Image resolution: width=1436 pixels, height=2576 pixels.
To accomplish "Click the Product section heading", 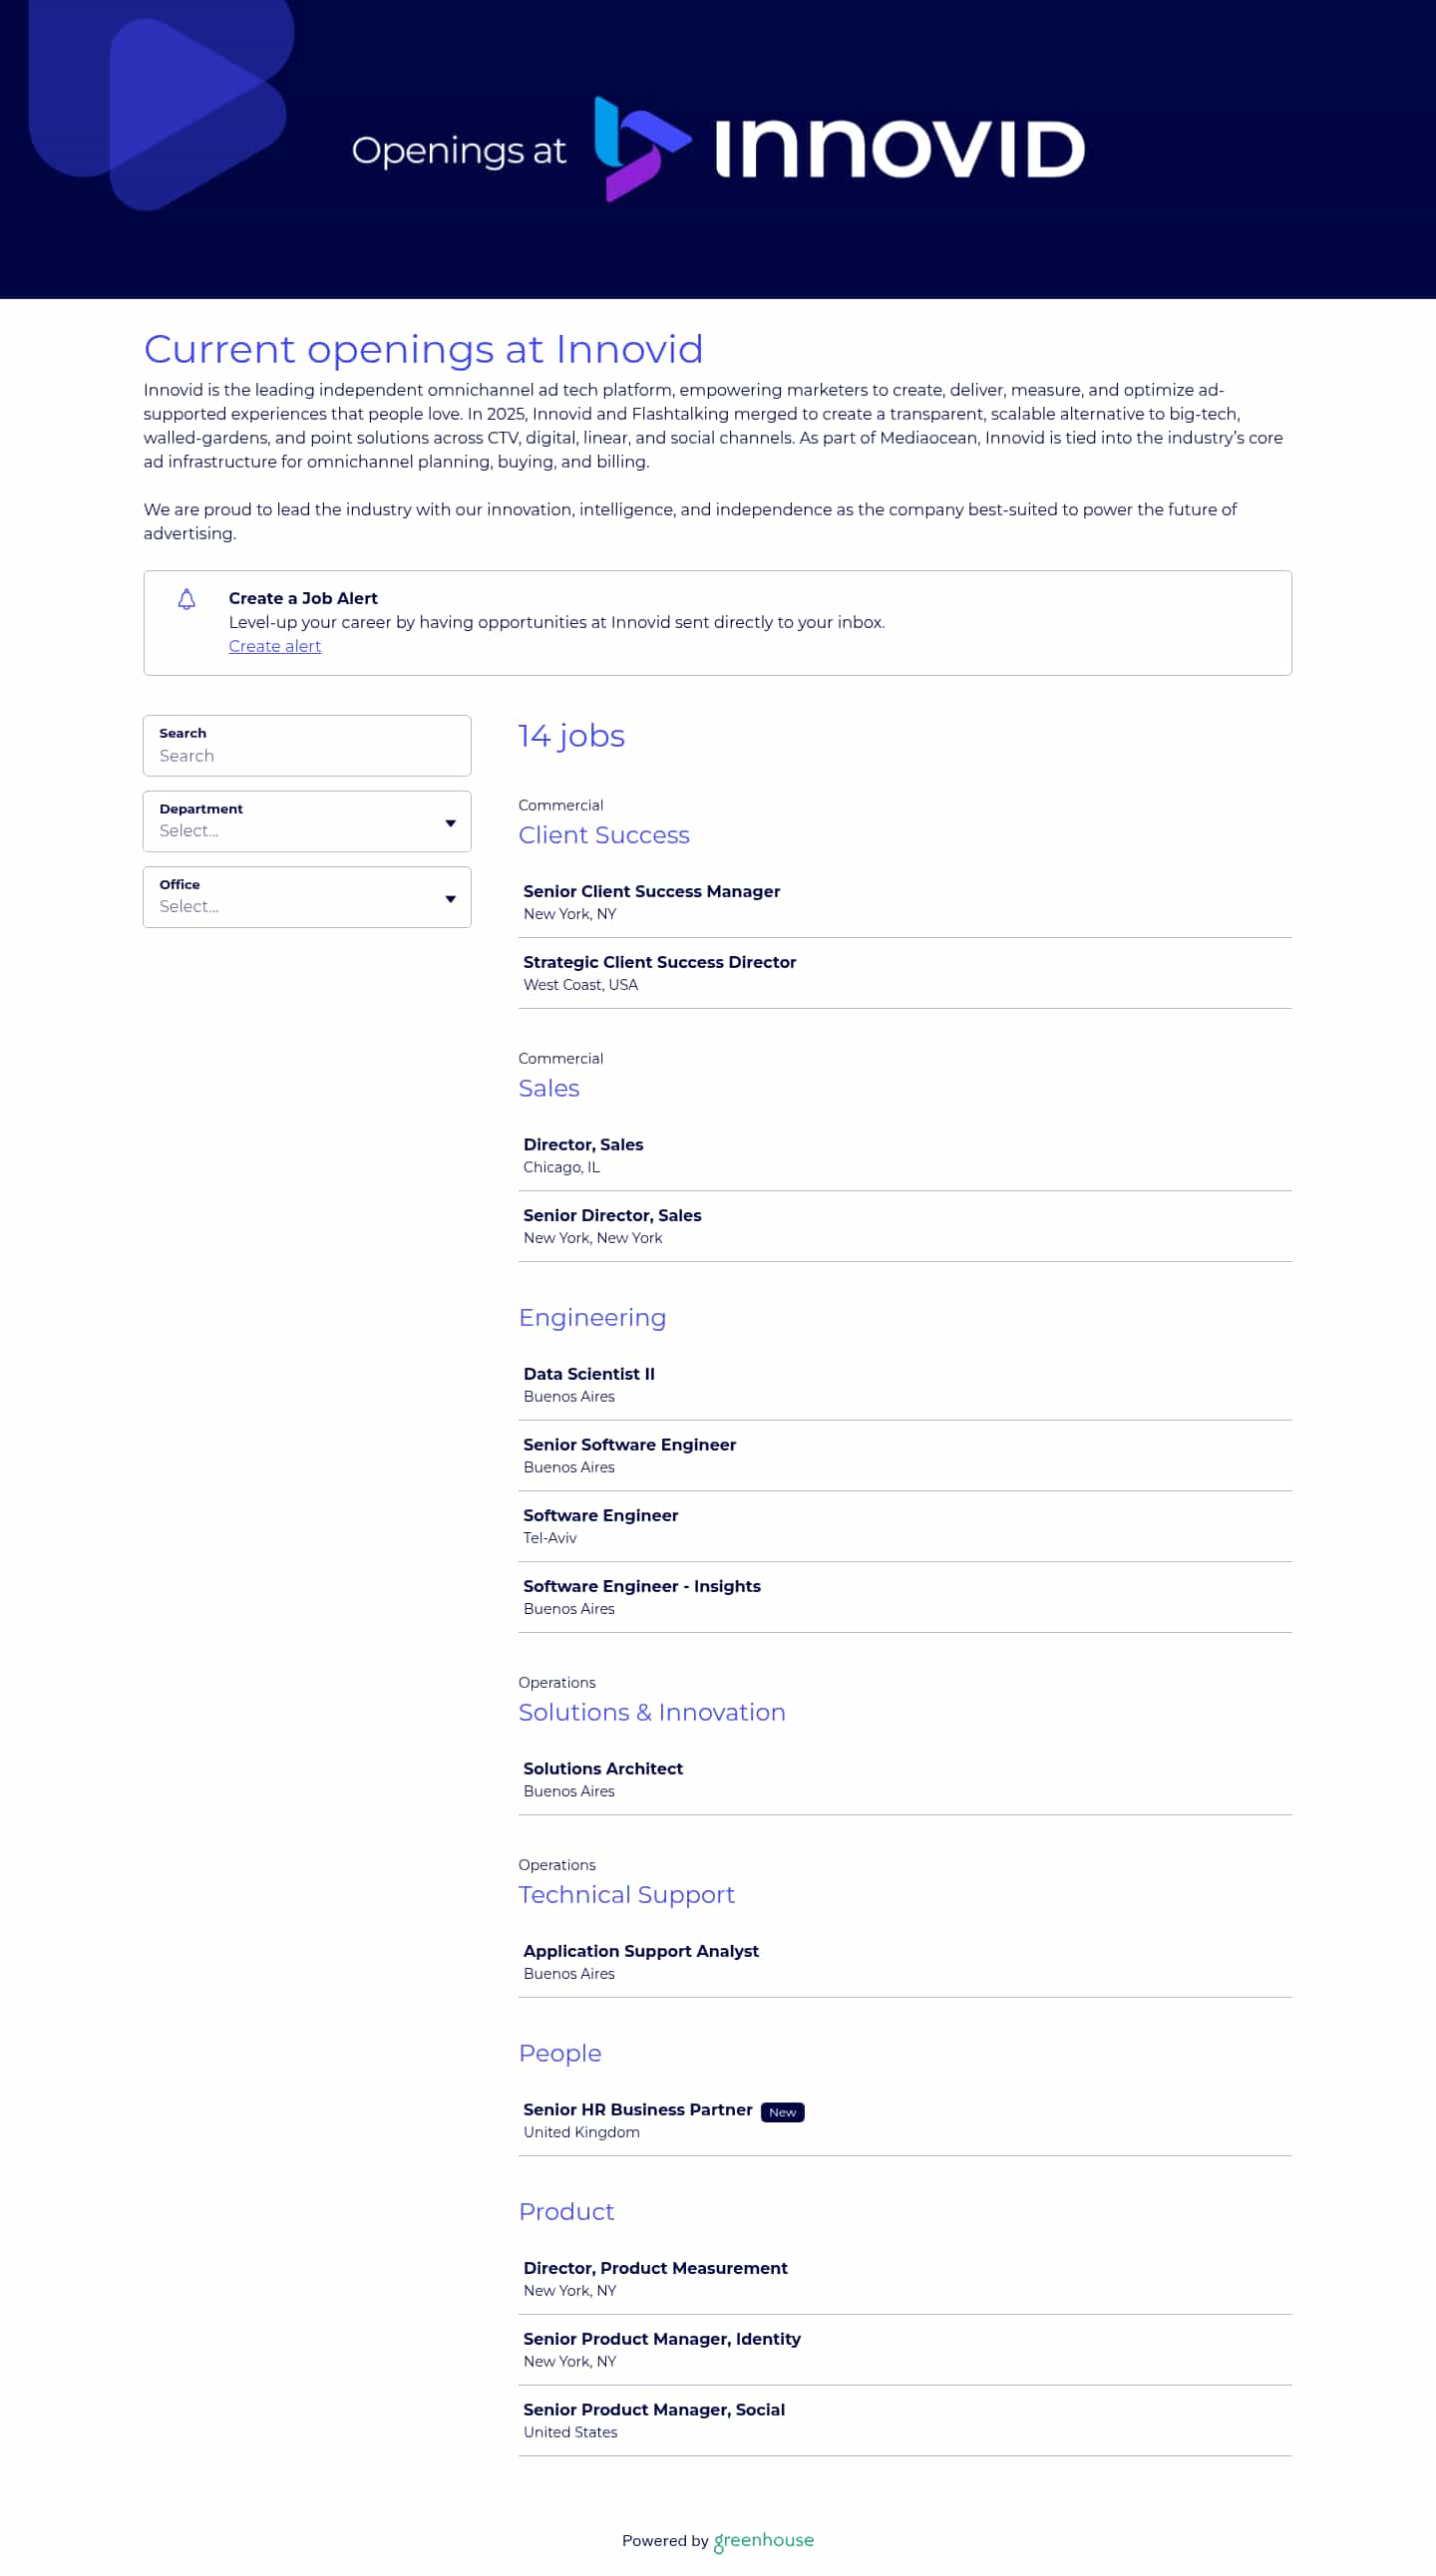I will [566, 2212].
